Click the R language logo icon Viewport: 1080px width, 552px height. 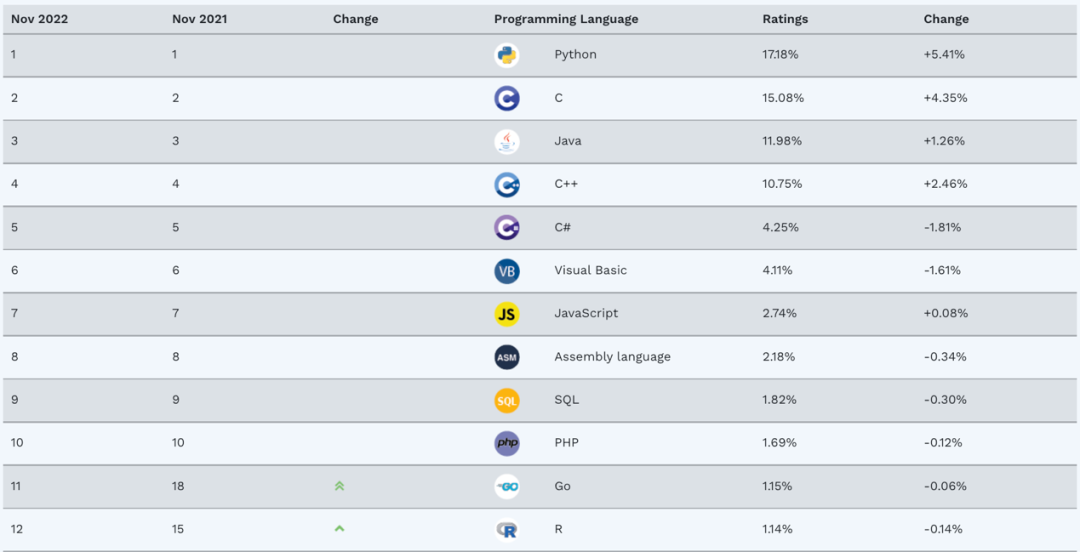pyautogui.click(x=507, y=530)
